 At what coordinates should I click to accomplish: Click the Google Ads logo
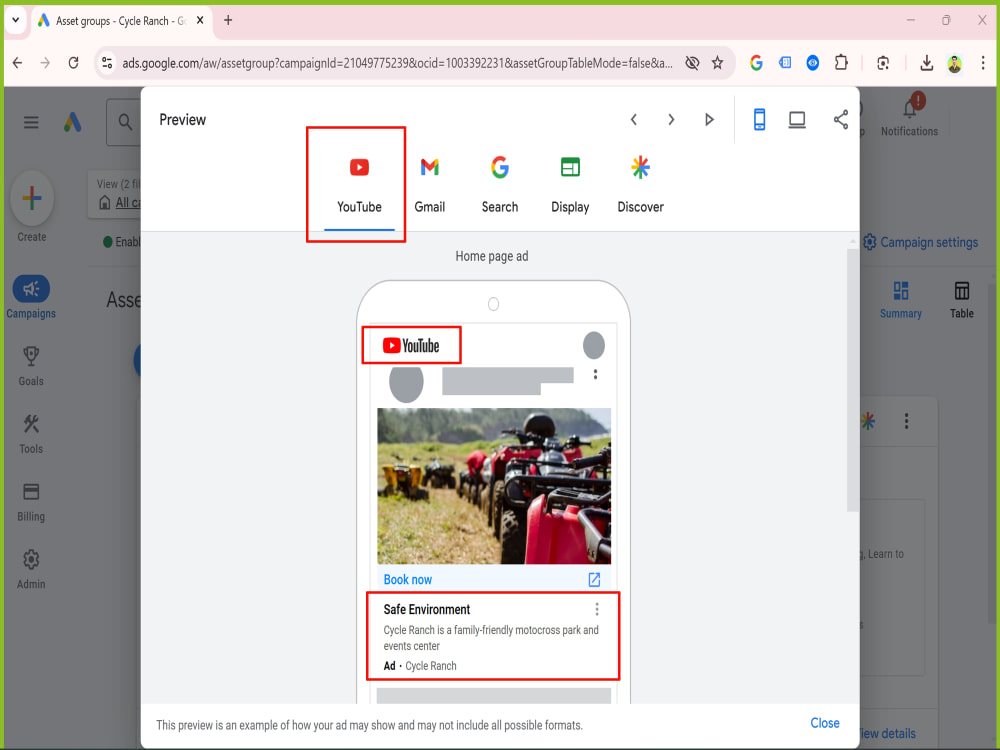[x=72, y=122]
